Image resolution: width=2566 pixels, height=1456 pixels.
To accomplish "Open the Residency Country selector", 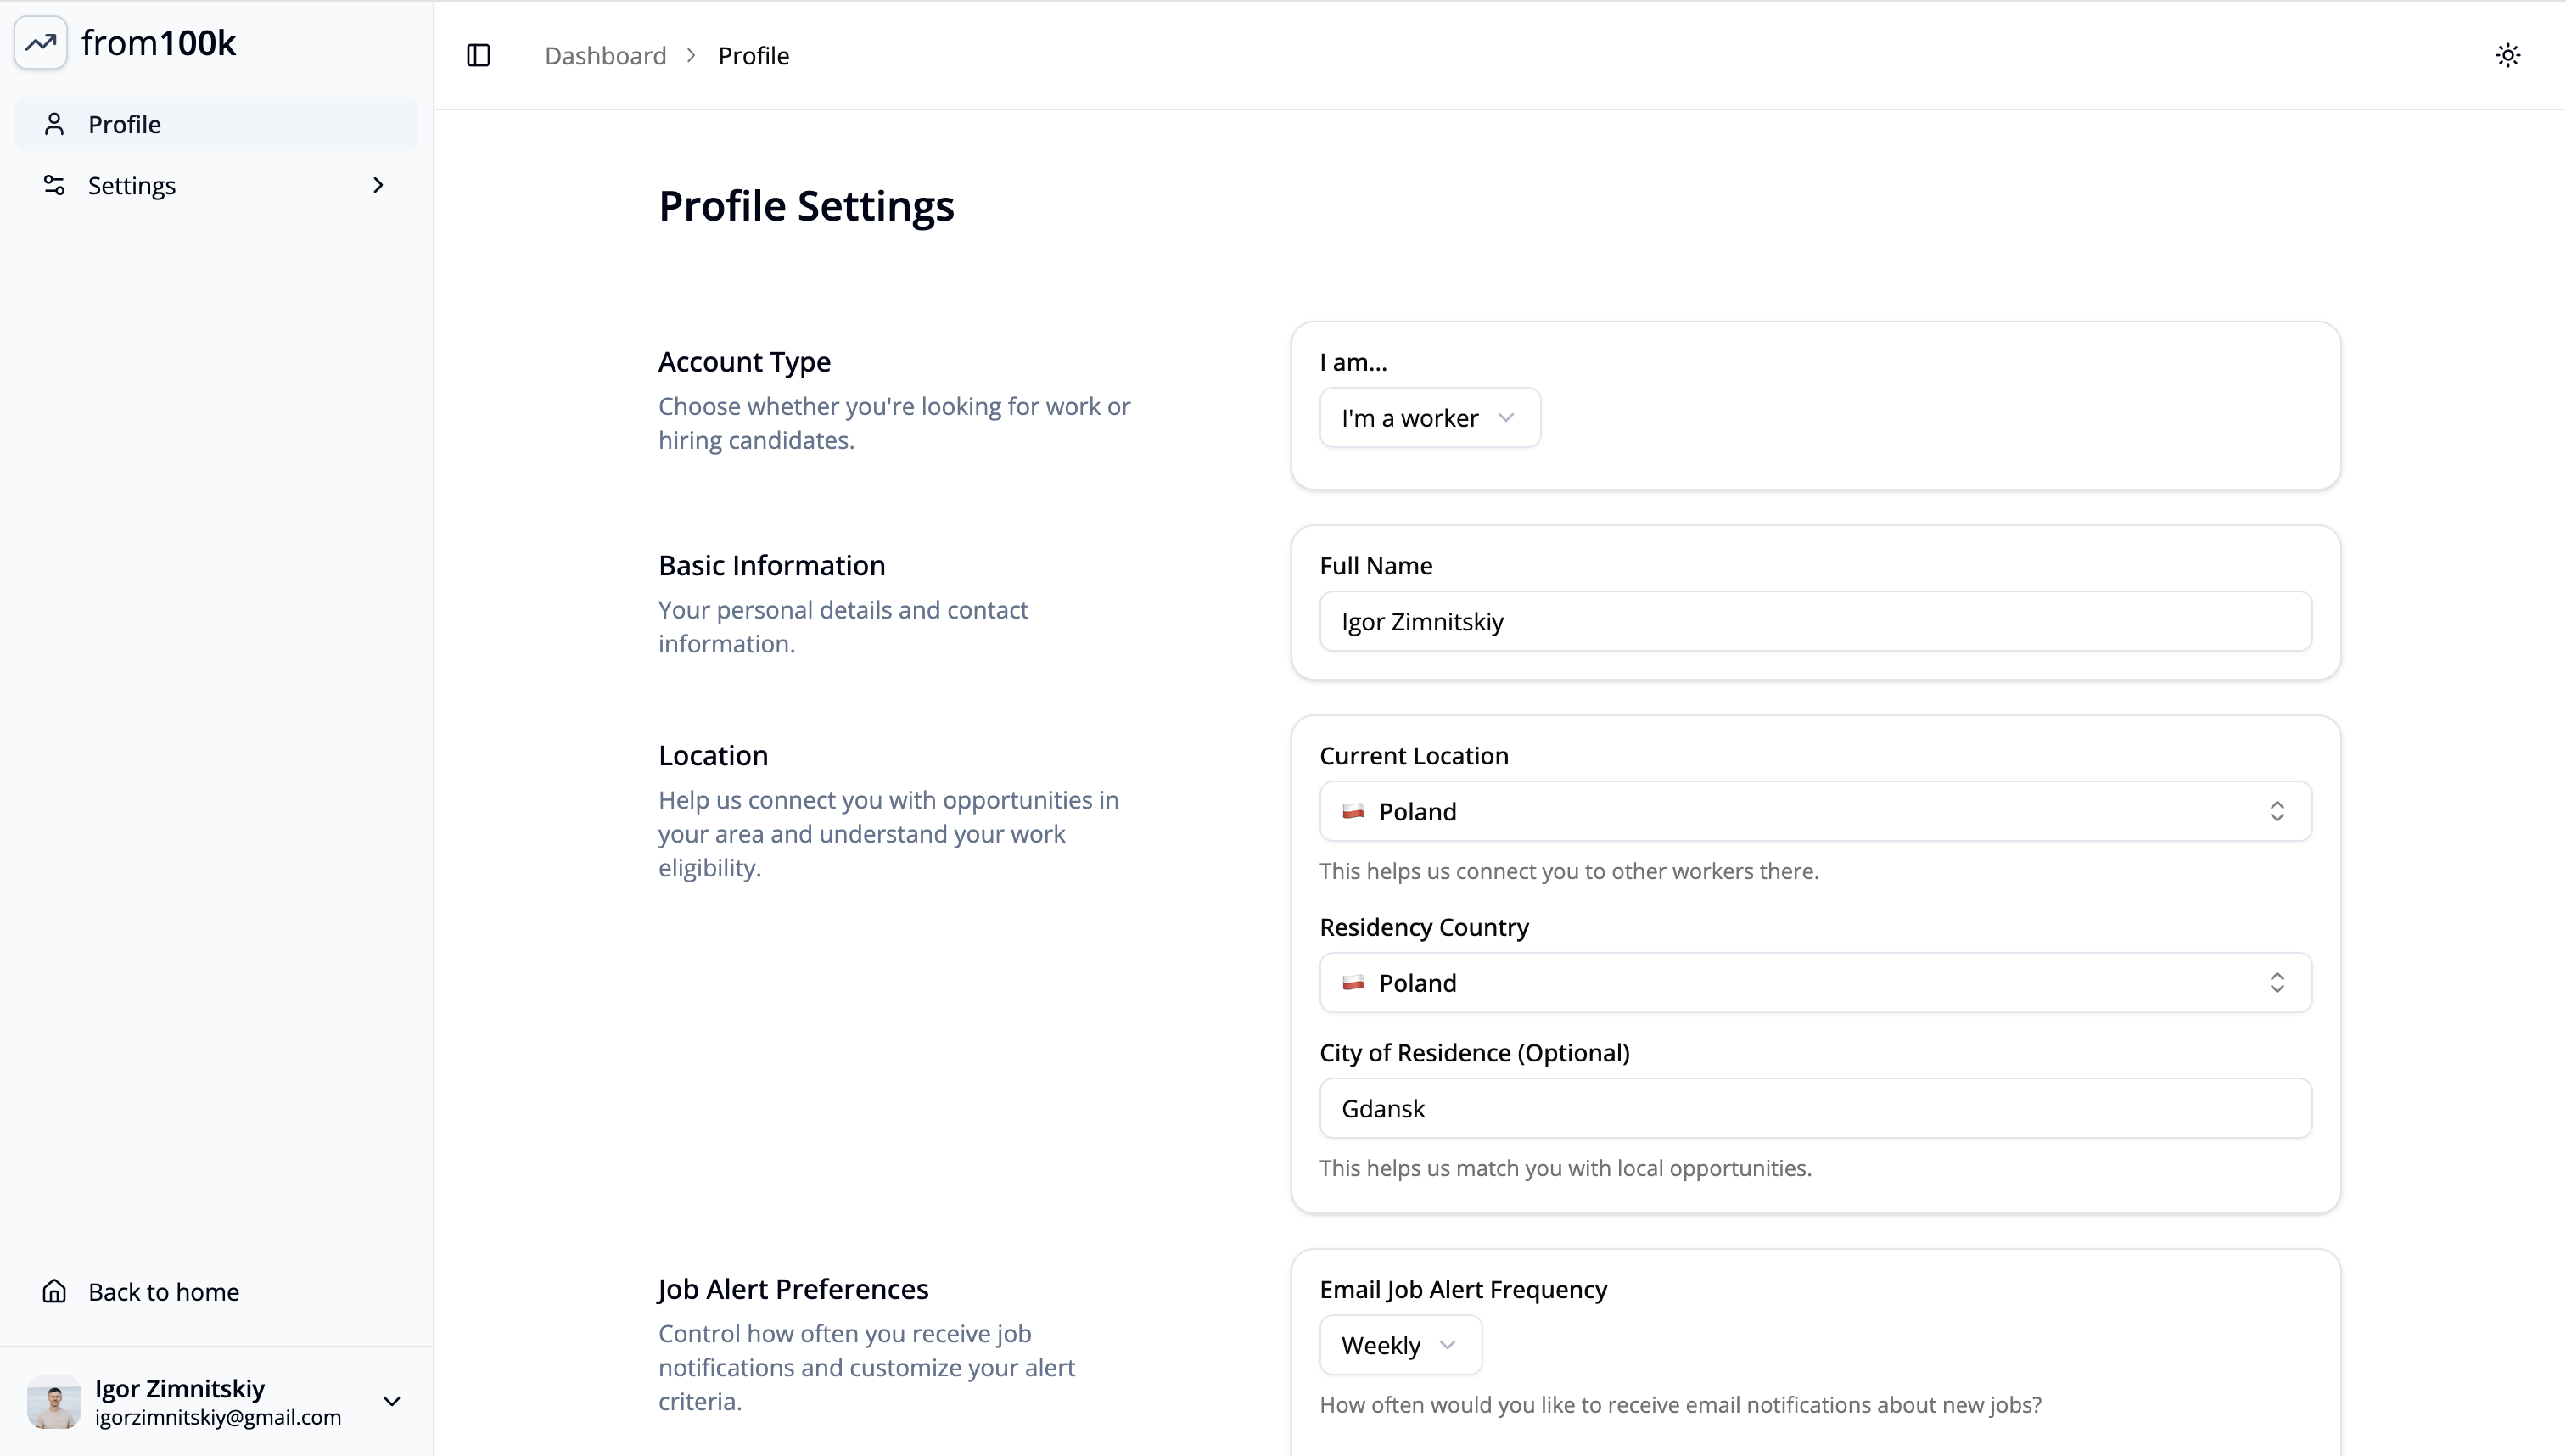I will click(x=1815, y=983).
